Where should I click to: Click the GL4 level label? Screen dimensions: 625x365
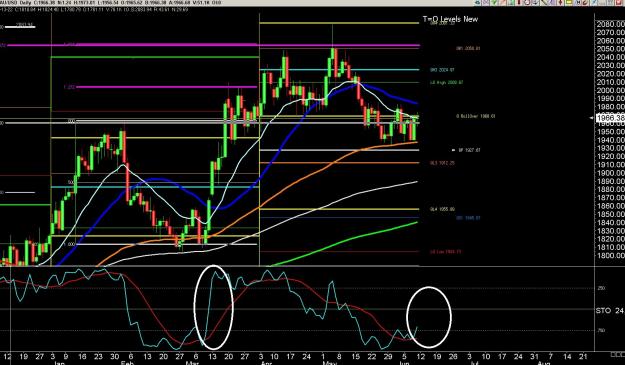(x=442, y=209)
